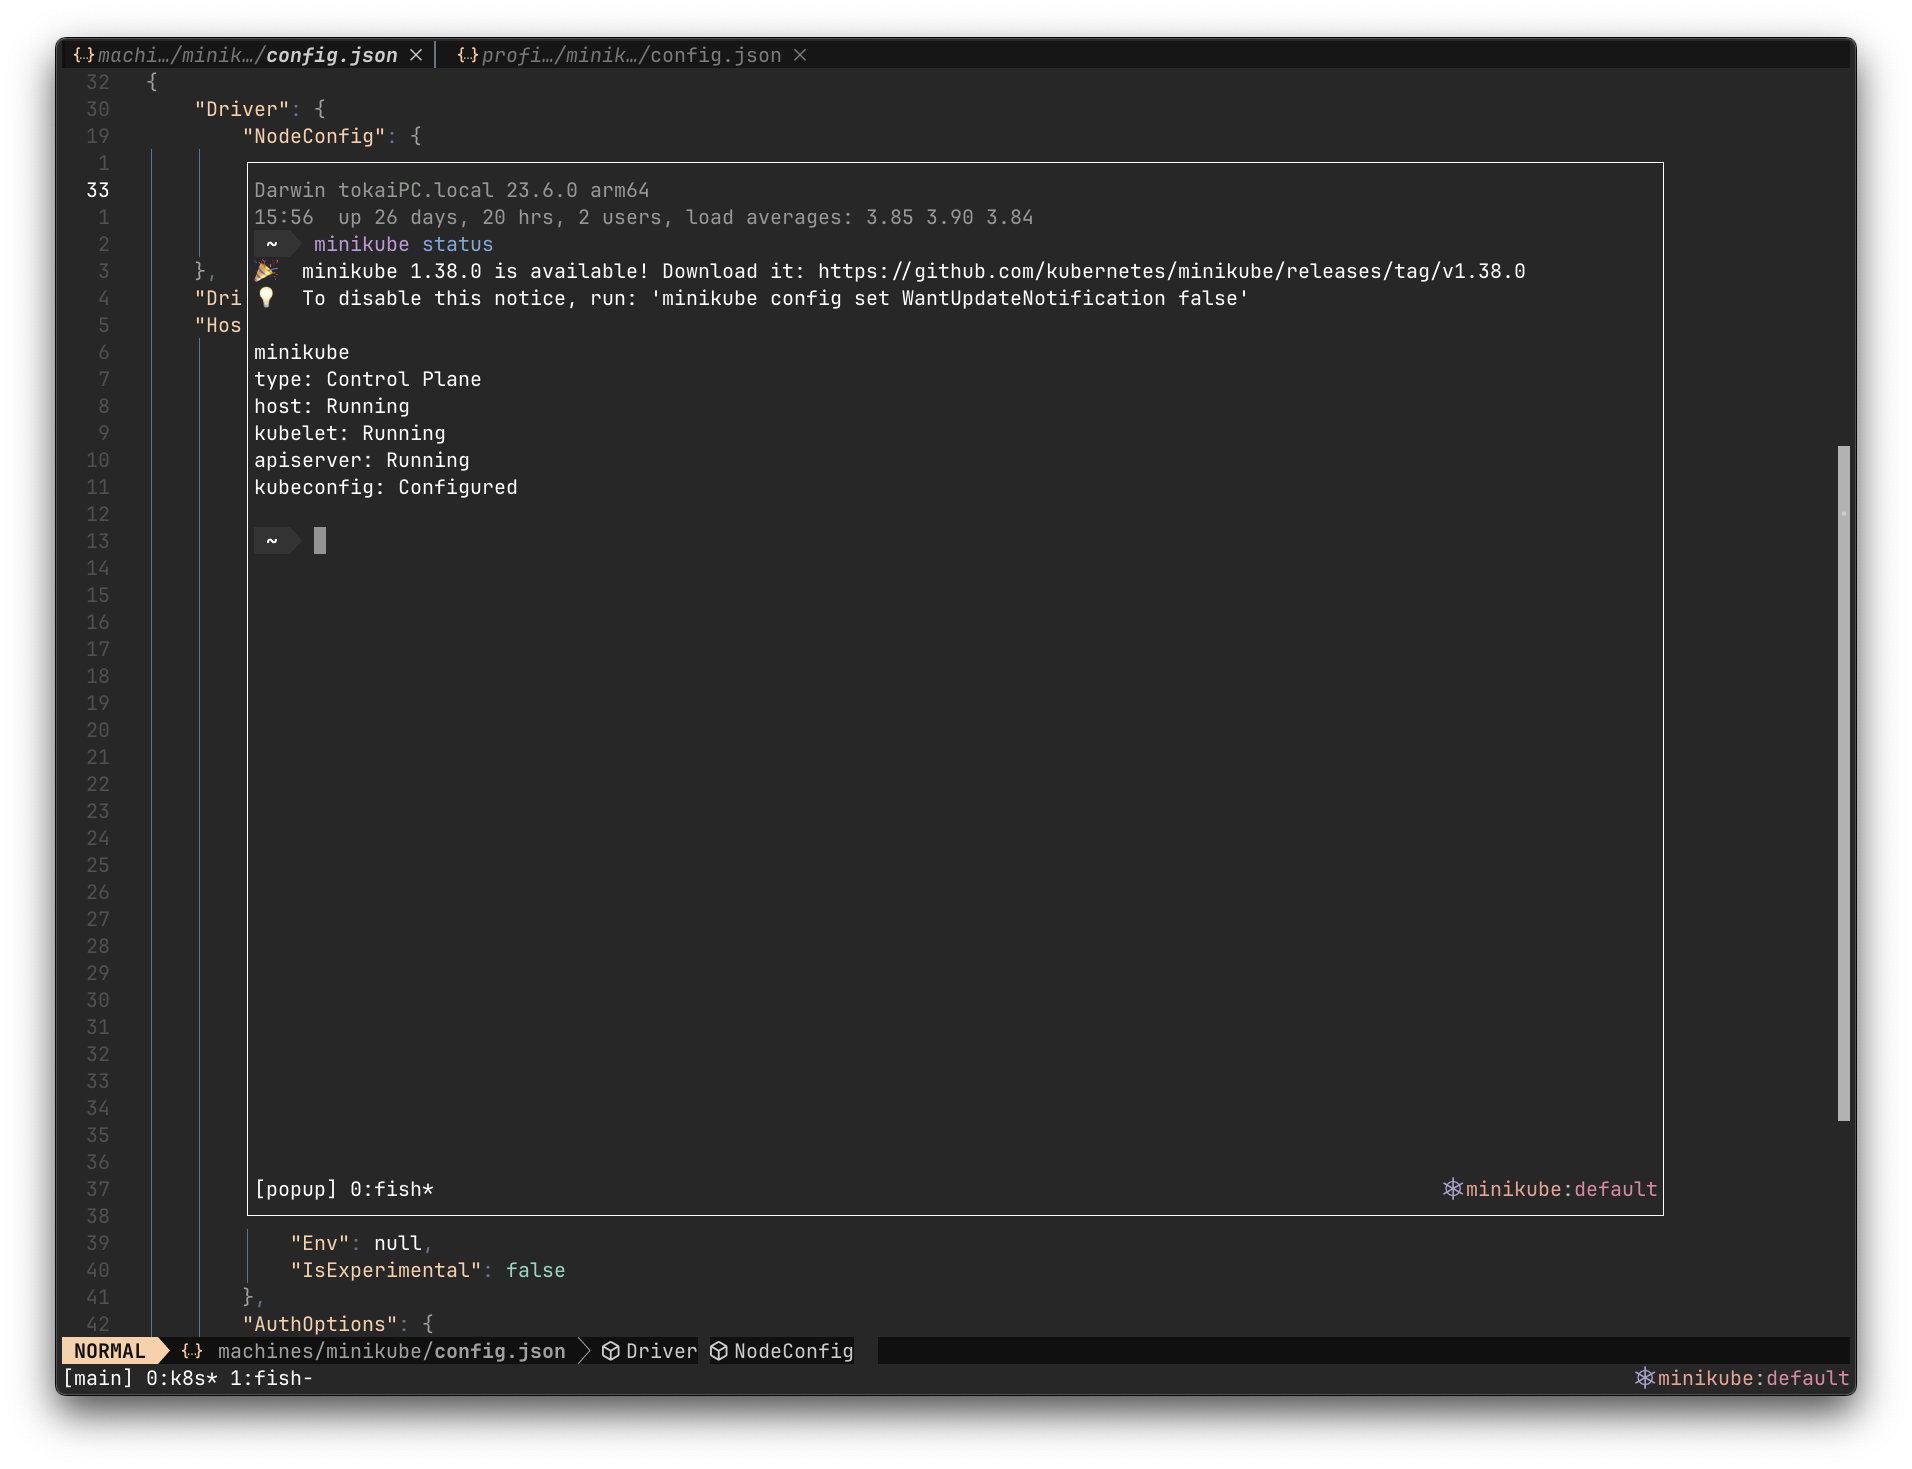The height and width of the screenshot is (1469, 1912).
Task: Close the machines/minikube config.json tab
Action: pos(416,56)
